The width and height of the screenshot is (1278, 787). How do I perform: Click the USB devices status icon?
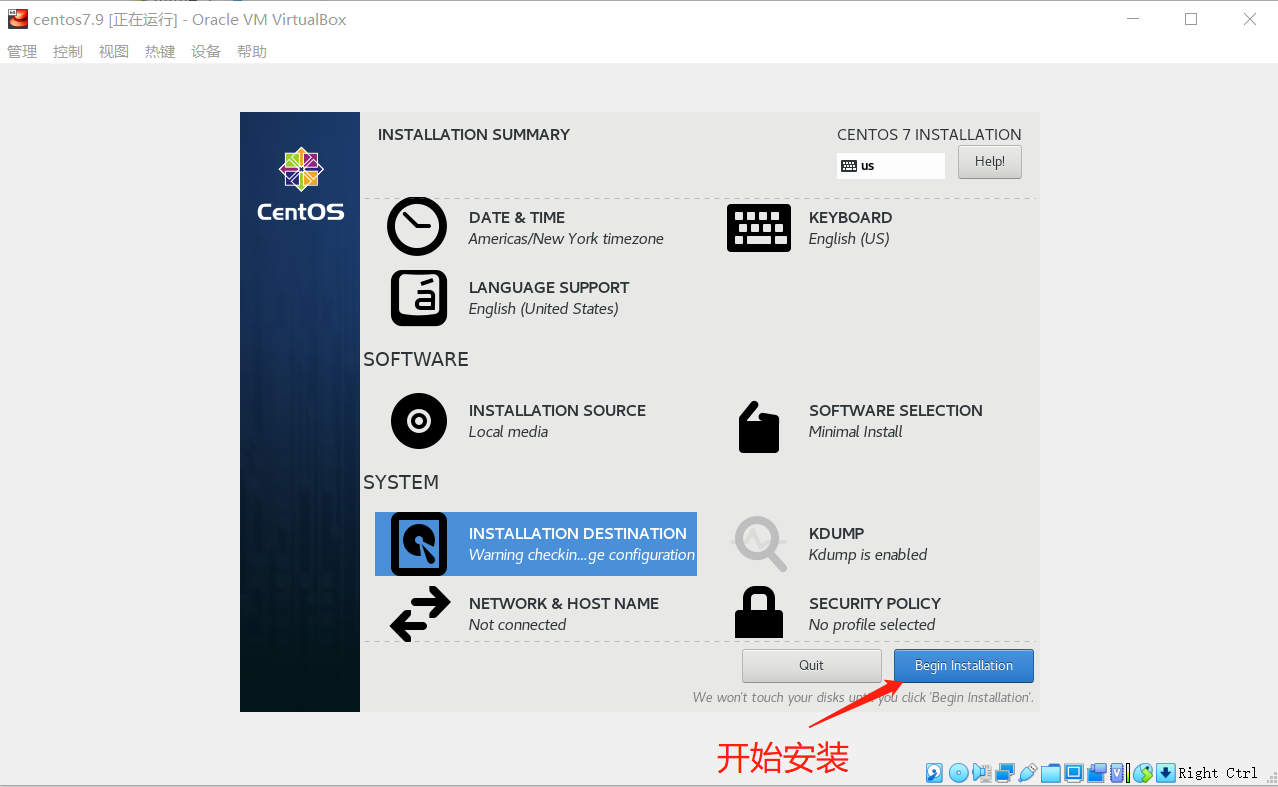(1028, 772)
